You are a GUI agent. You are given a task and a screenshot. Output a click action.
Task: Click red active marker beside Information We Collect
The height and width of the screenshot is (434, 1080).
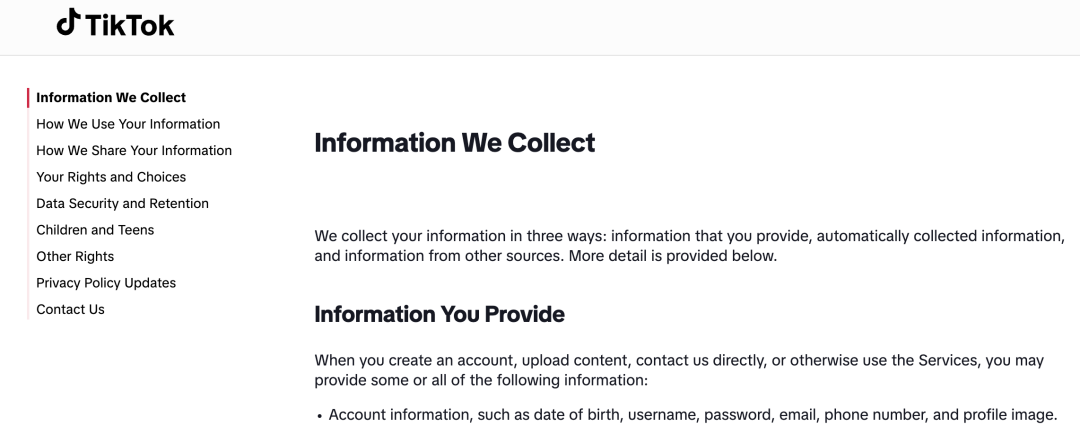click(28, 98)
